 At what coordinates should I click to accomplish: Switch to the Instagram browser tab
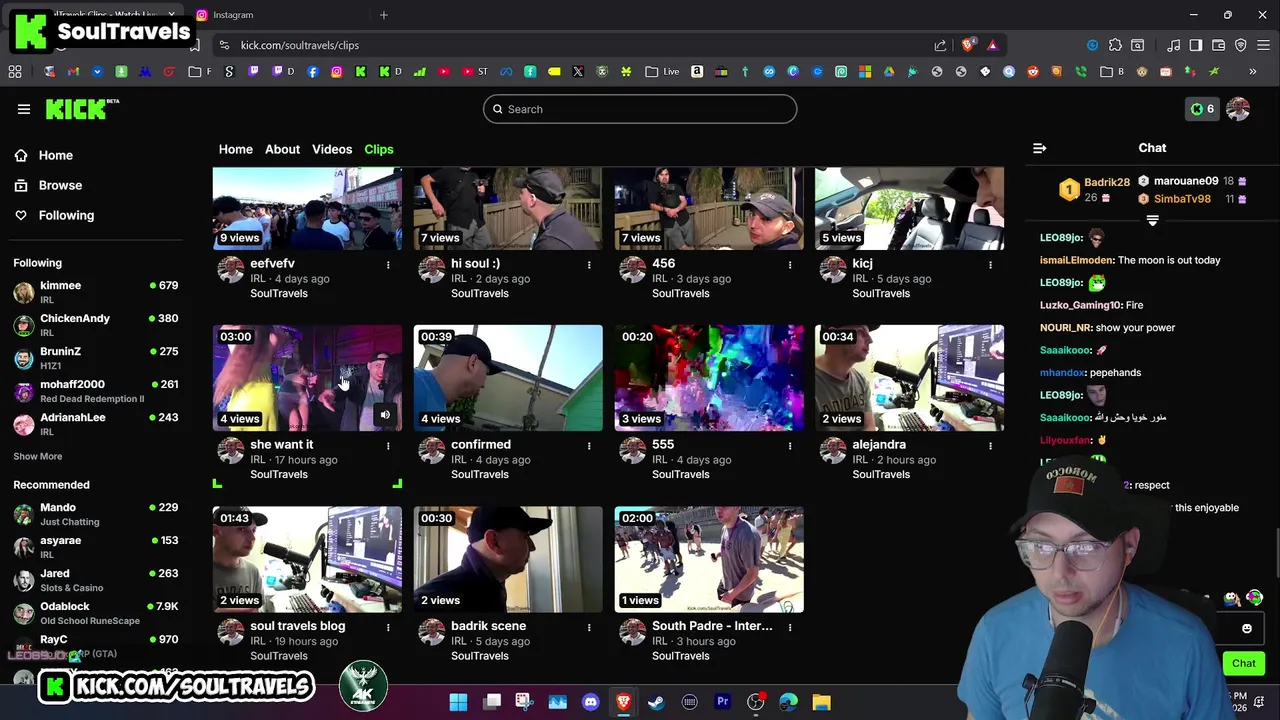tap(275, 15)
